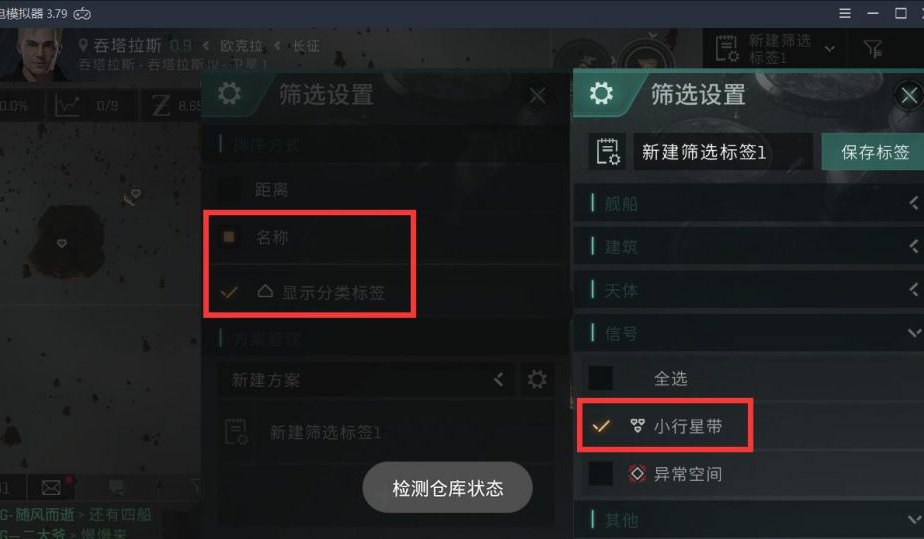924x539 pixels.
Task: Expand the 舰船 category section
Action: (748, 204)
